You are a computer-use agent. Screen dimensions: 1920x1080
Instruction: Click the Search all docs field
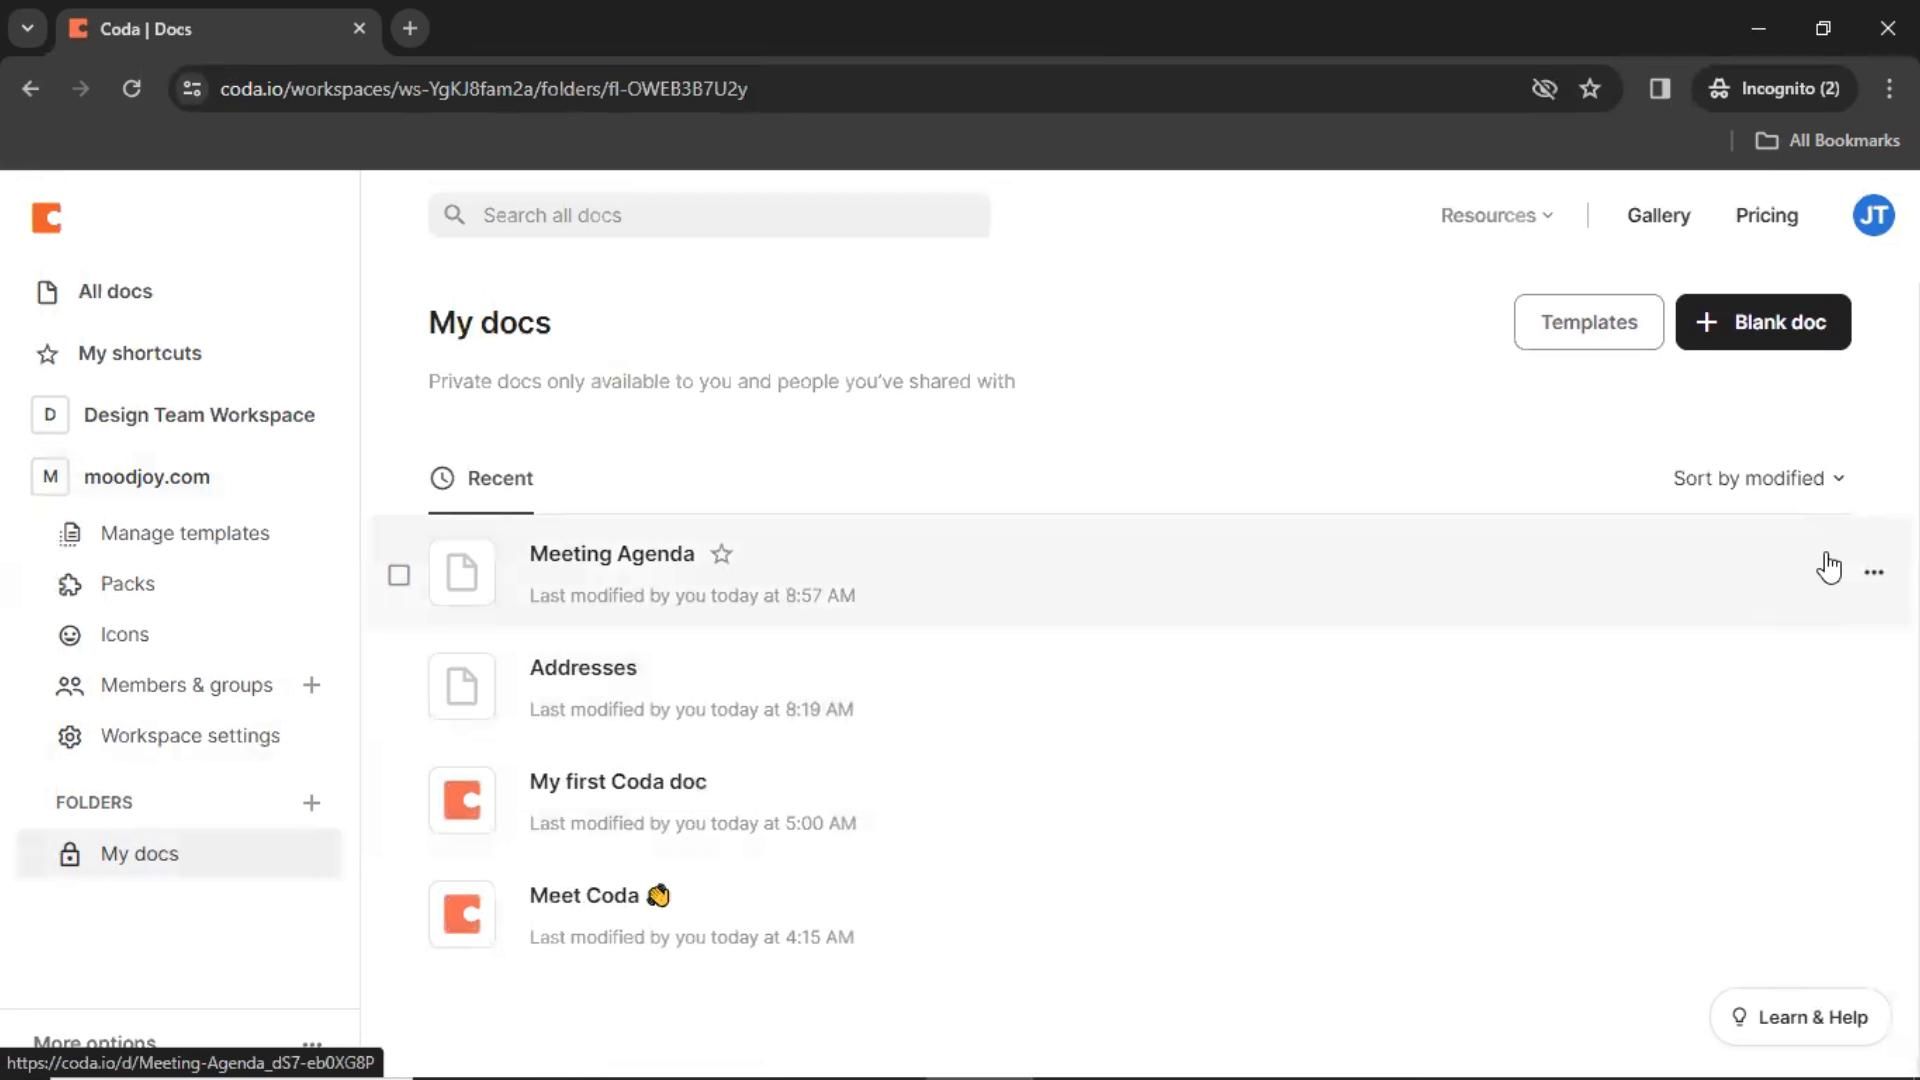click(709, 215)
